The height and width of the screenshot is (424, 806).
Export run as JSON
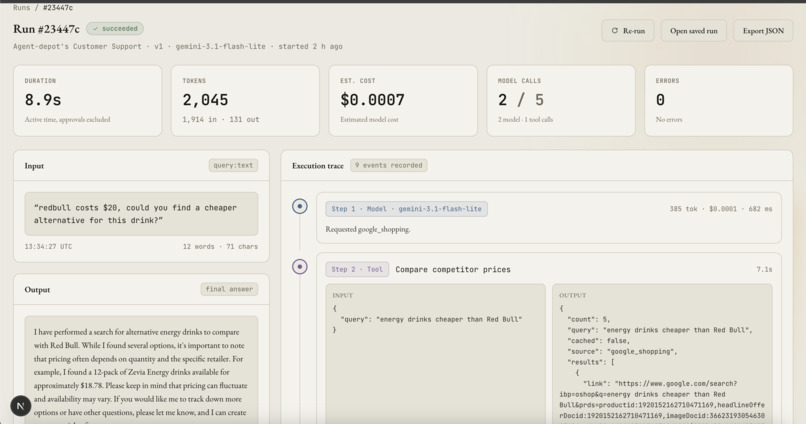pyautogui.click(x=763, y=31)
